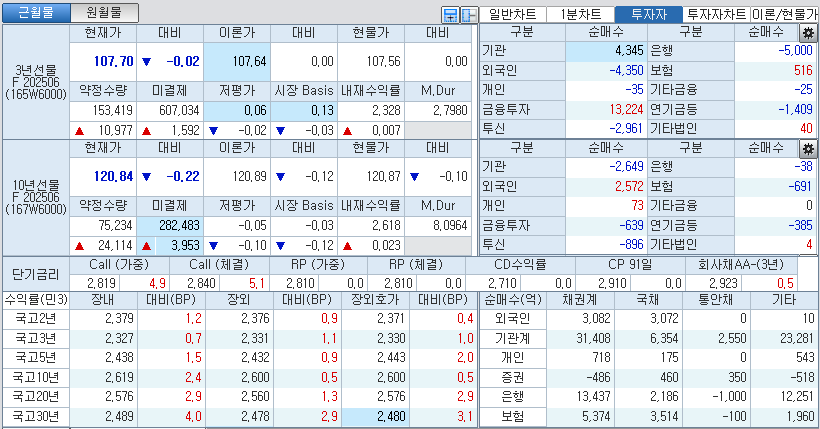Open gear settings for 10년선물 investor table
This screenshot has width=820, height=429.
[808, 149]
